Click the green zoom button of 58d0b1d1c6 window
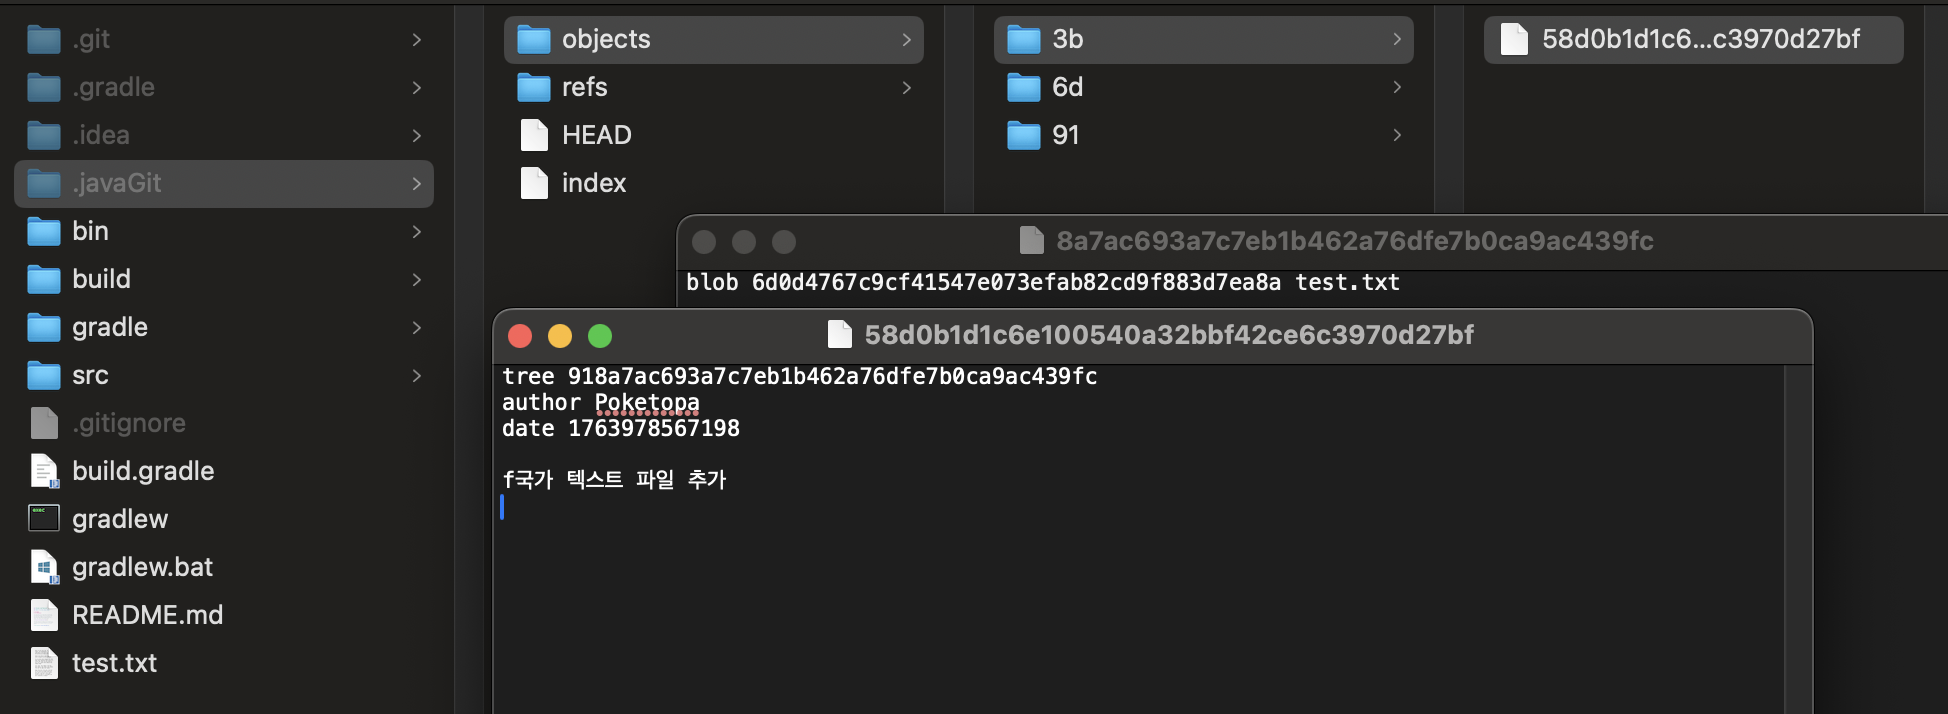Viewport: 1948px width, 714px height. click(x=600, y=336)
